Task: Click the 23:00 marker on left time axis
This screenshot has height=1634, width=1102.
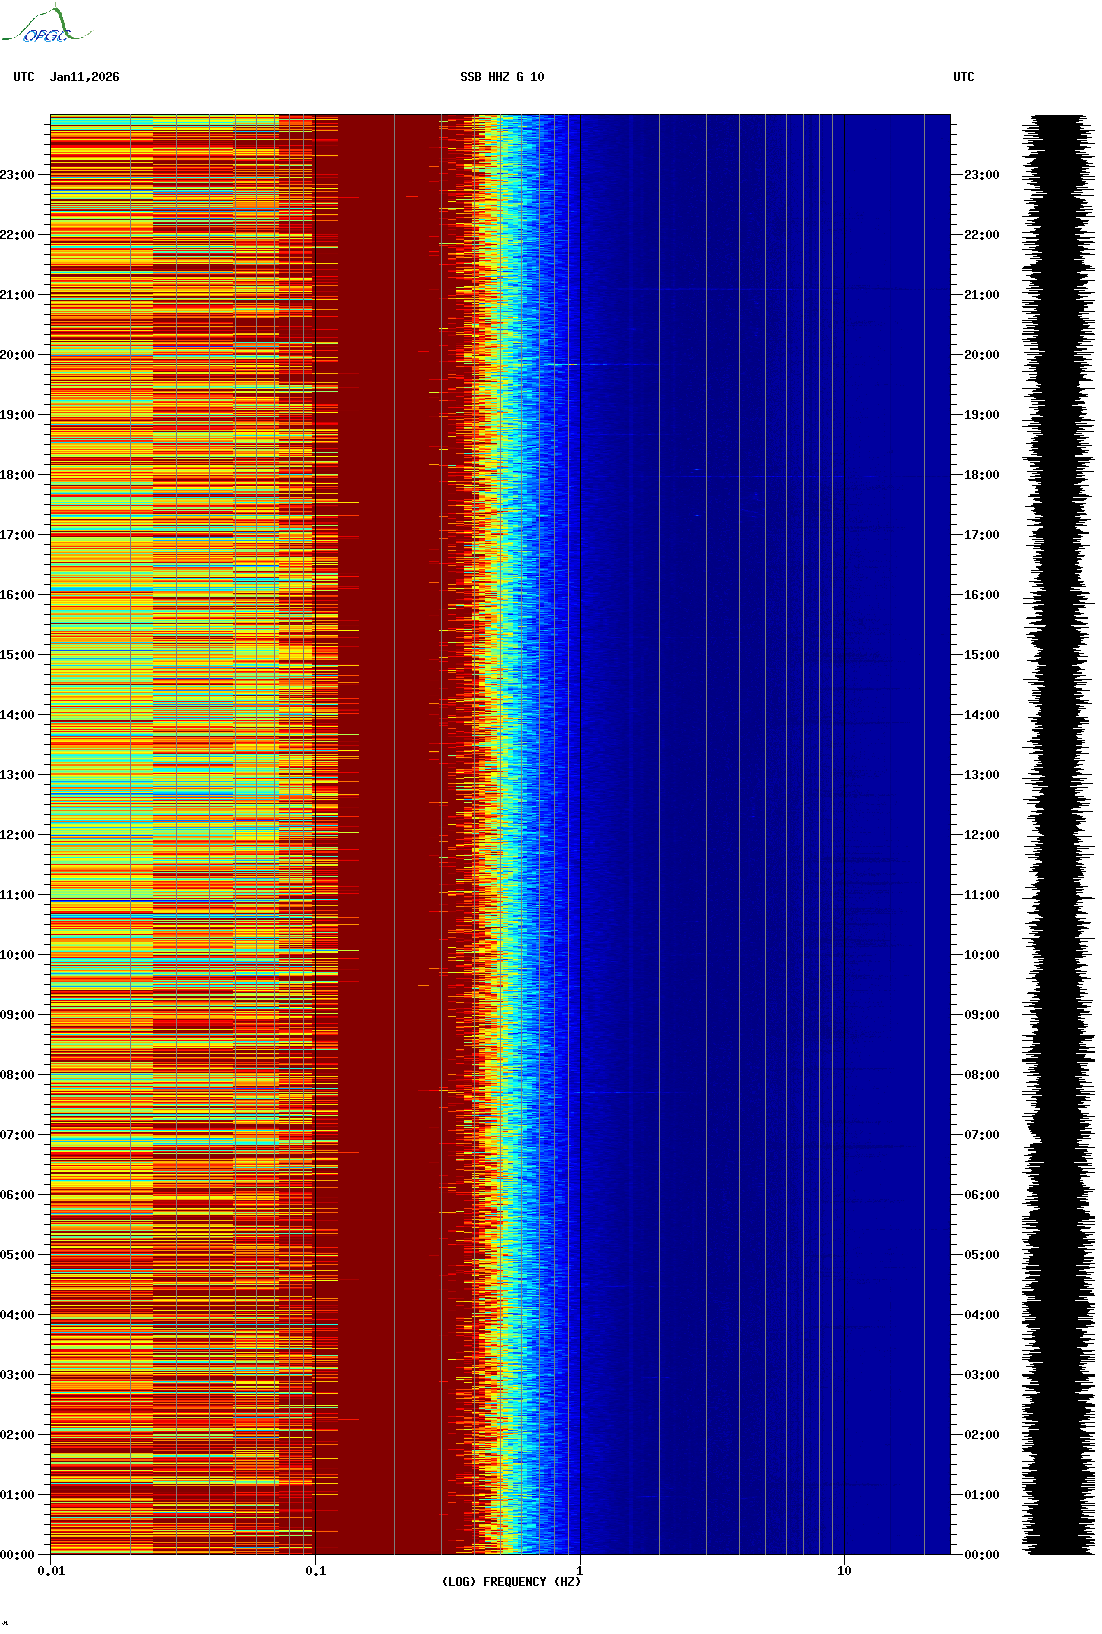Action: [17, 175]
